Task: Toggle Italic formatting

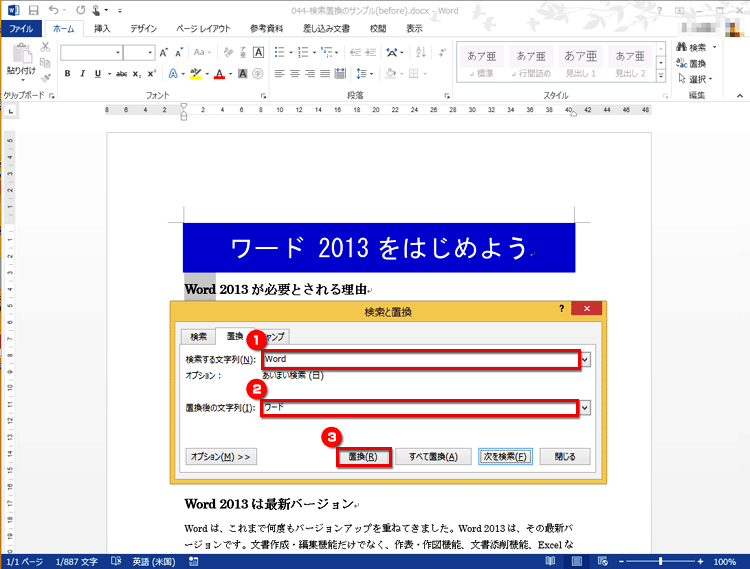Action: coord(82,74)
